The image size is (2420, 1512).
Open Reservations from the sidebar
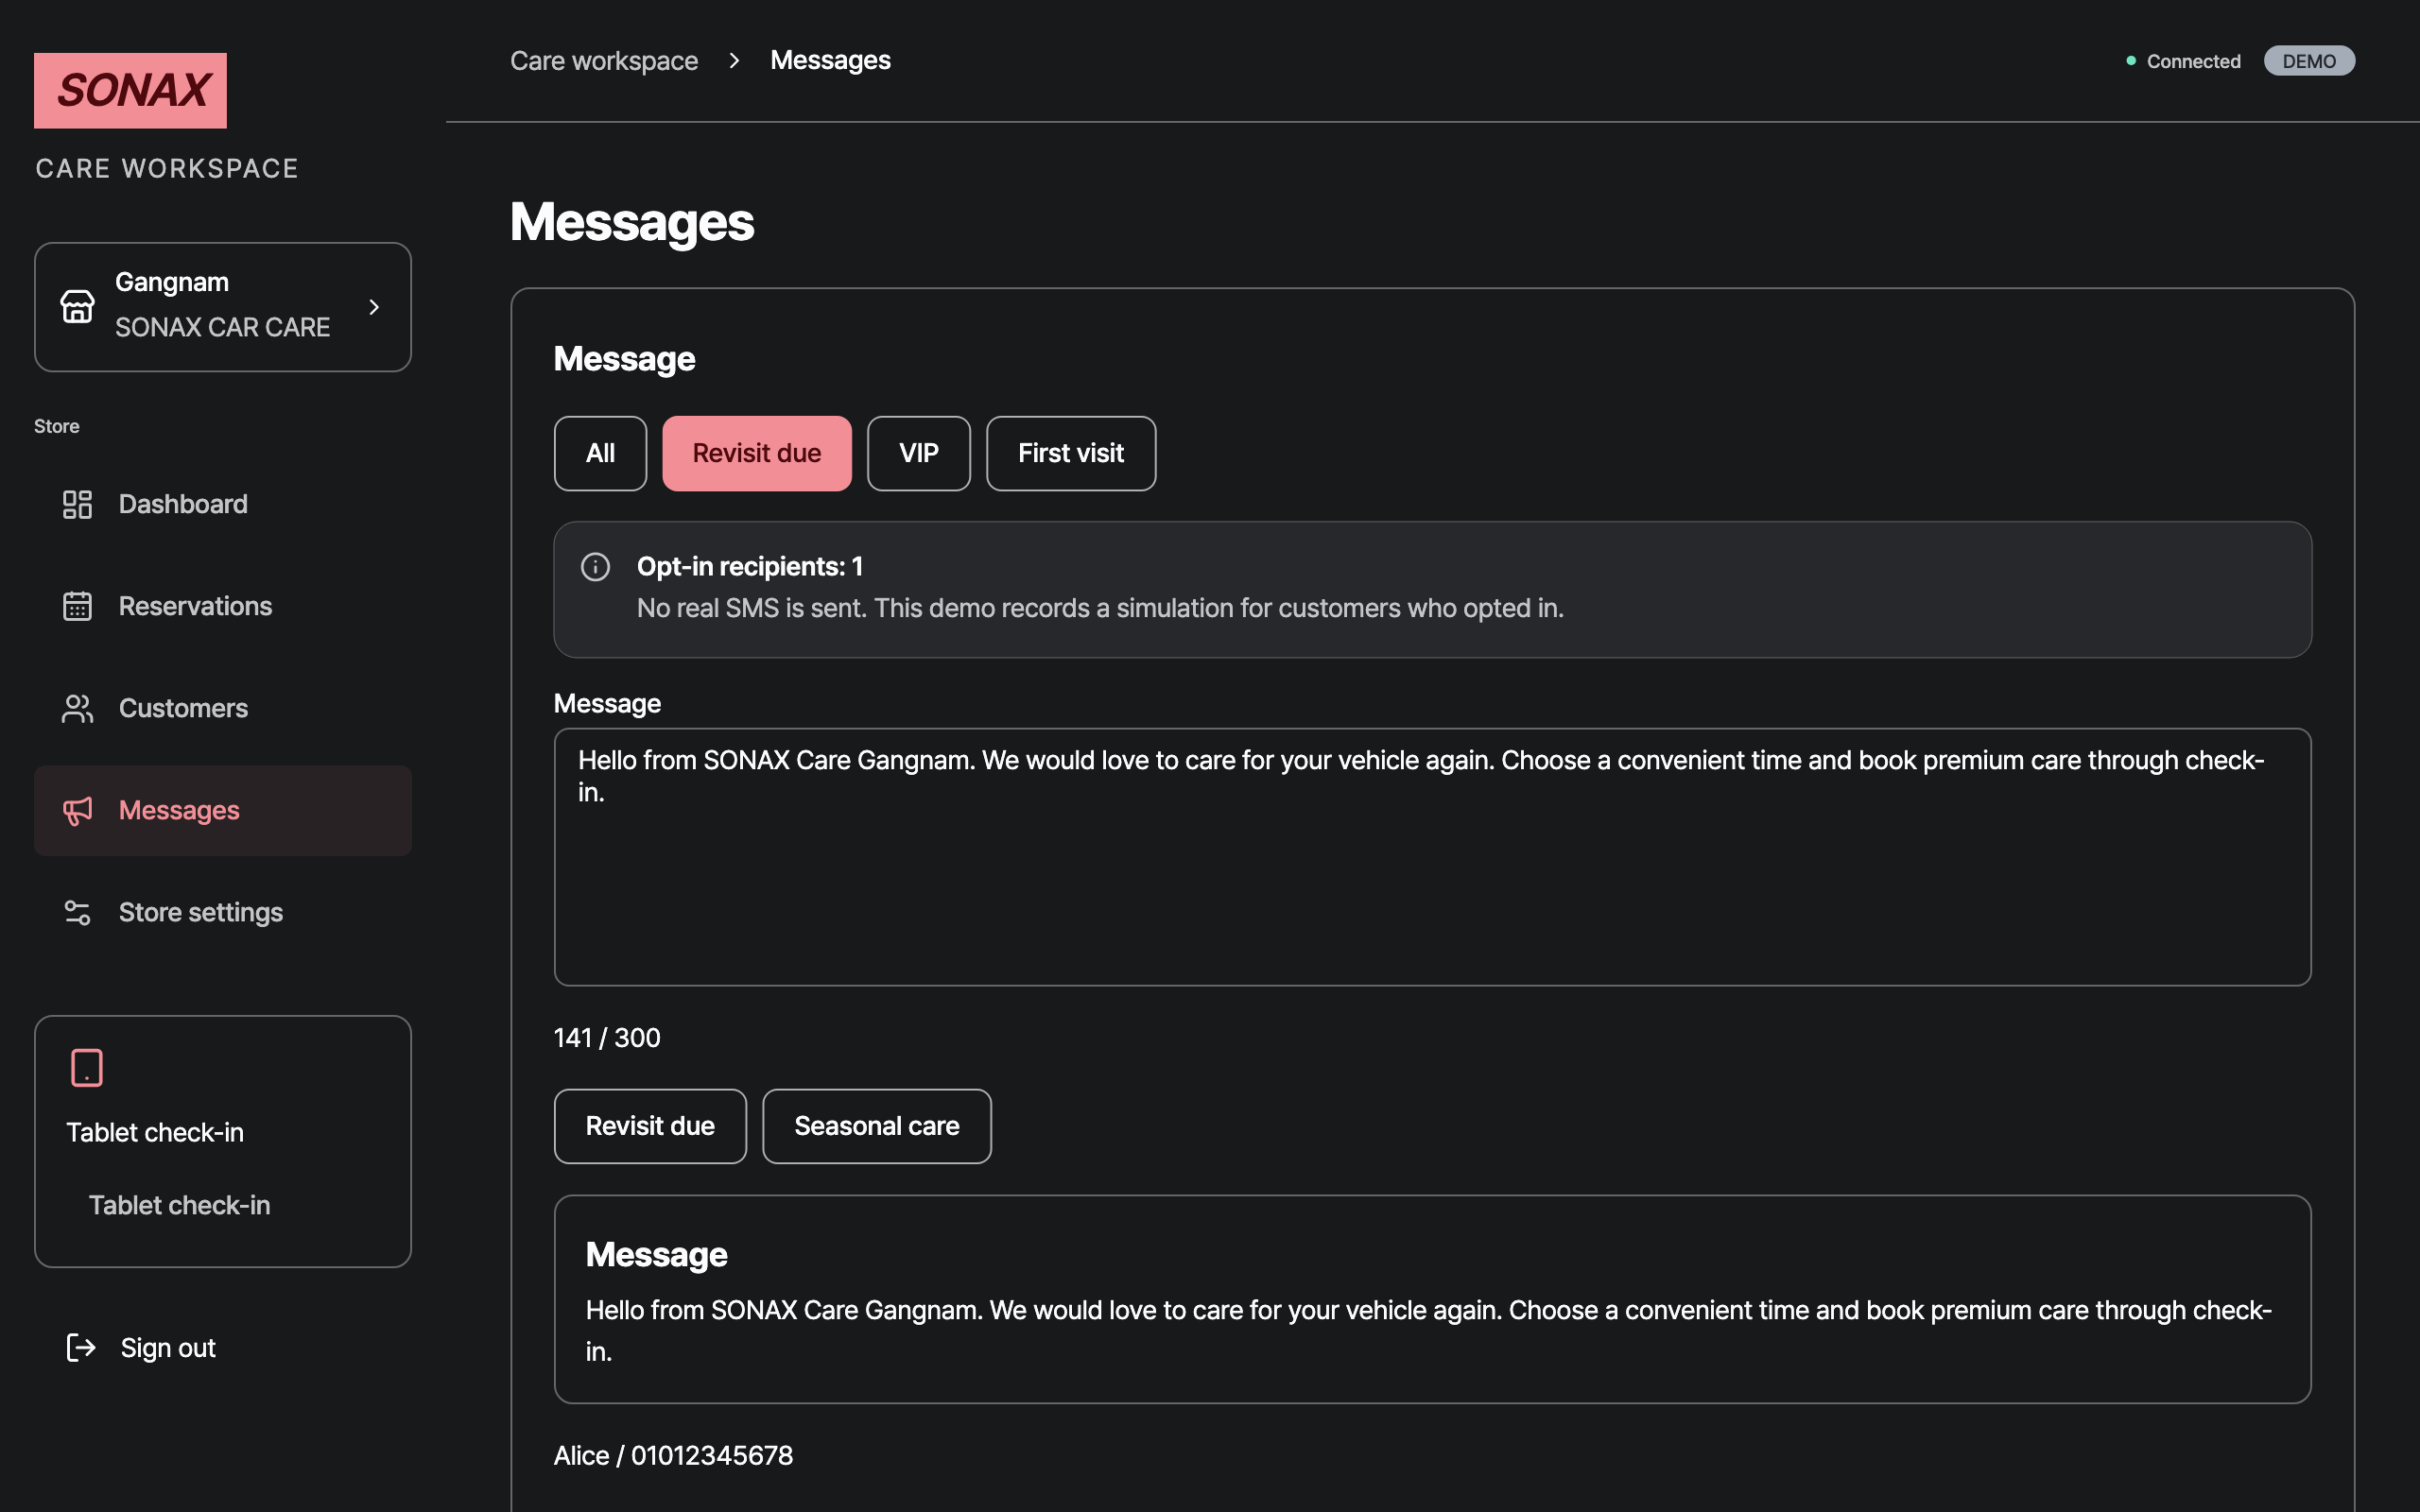tap(223, 606)
